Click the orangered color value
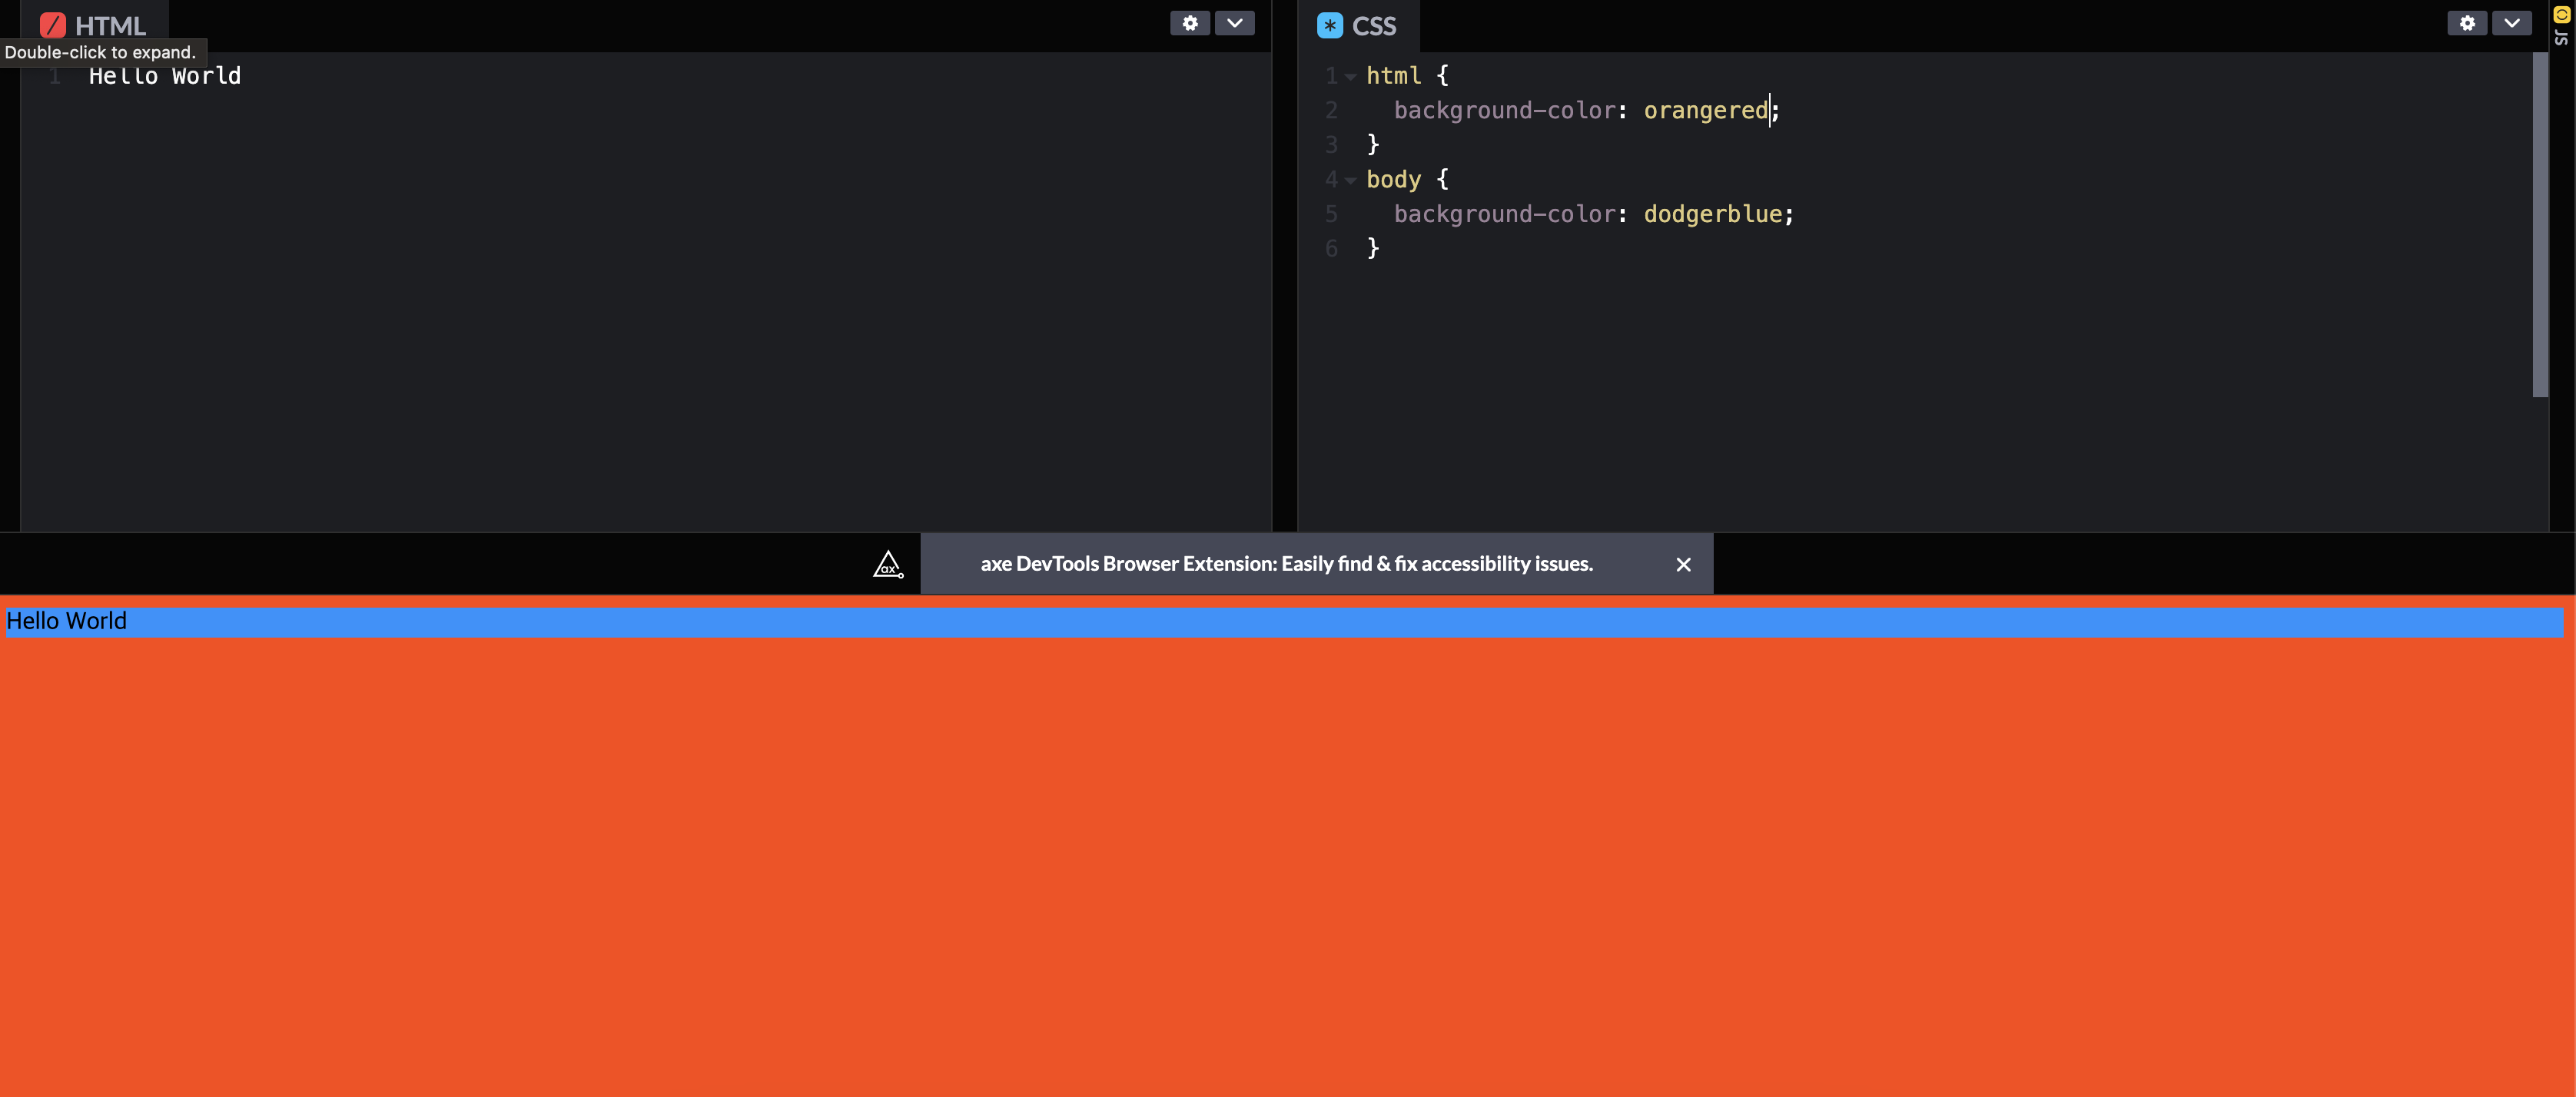The image size is (2576, 1097). pyautogui.click(x=1705, y=111)
